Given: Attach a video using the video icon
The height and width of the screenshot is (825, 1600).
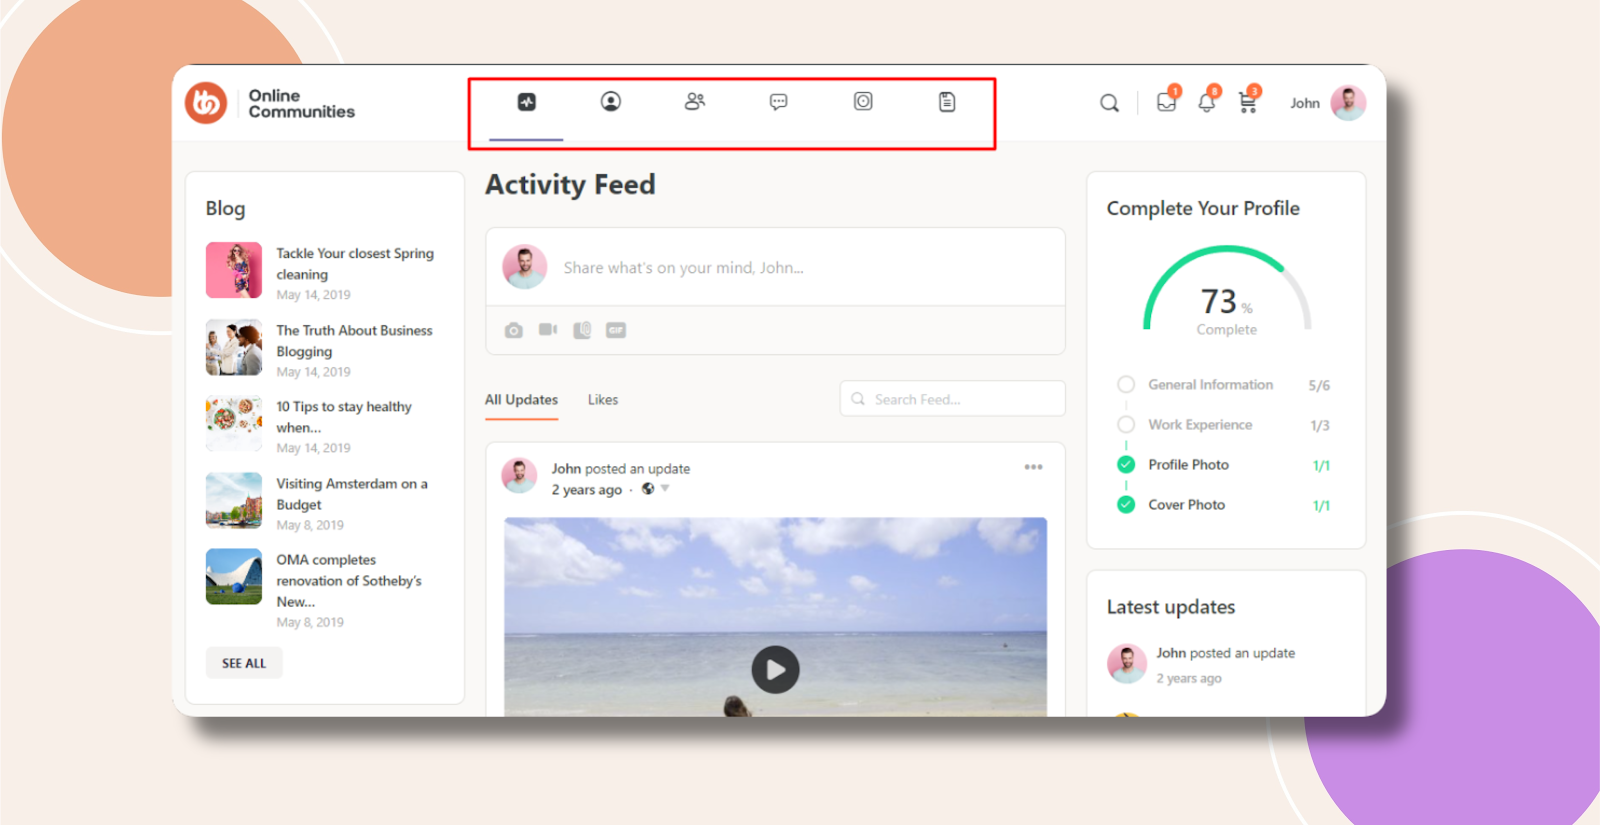Looking at the screenshot, I should (x=548, y=329).
